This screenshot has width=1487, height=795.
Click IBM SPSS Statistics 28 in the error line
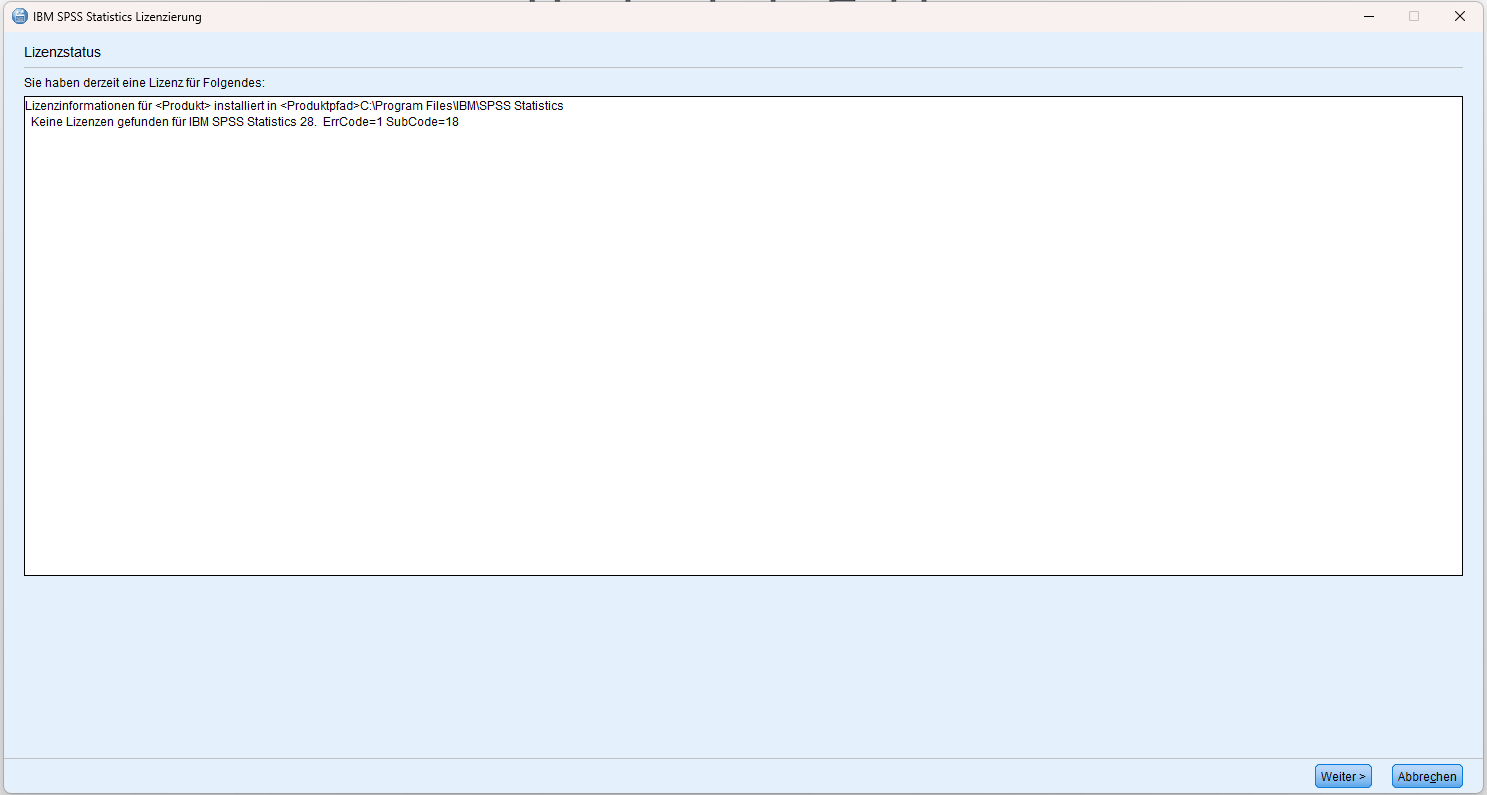pyautogui.click(x=252, y=123)
